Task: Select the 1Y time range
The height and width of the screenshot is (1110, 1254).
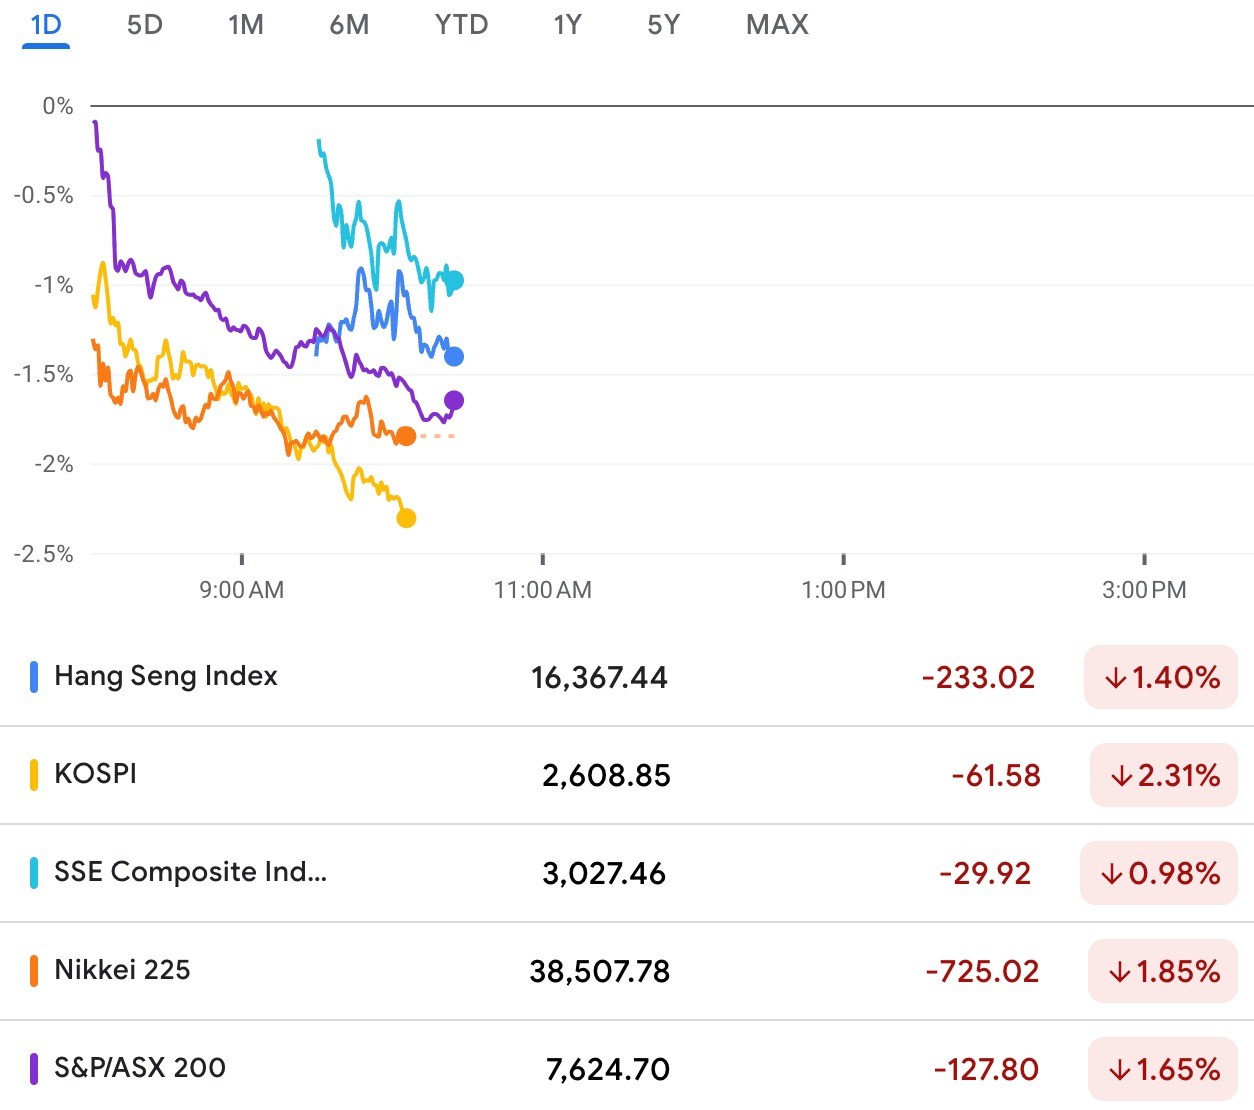Action: pyautogui.click(x=567, y=25)
